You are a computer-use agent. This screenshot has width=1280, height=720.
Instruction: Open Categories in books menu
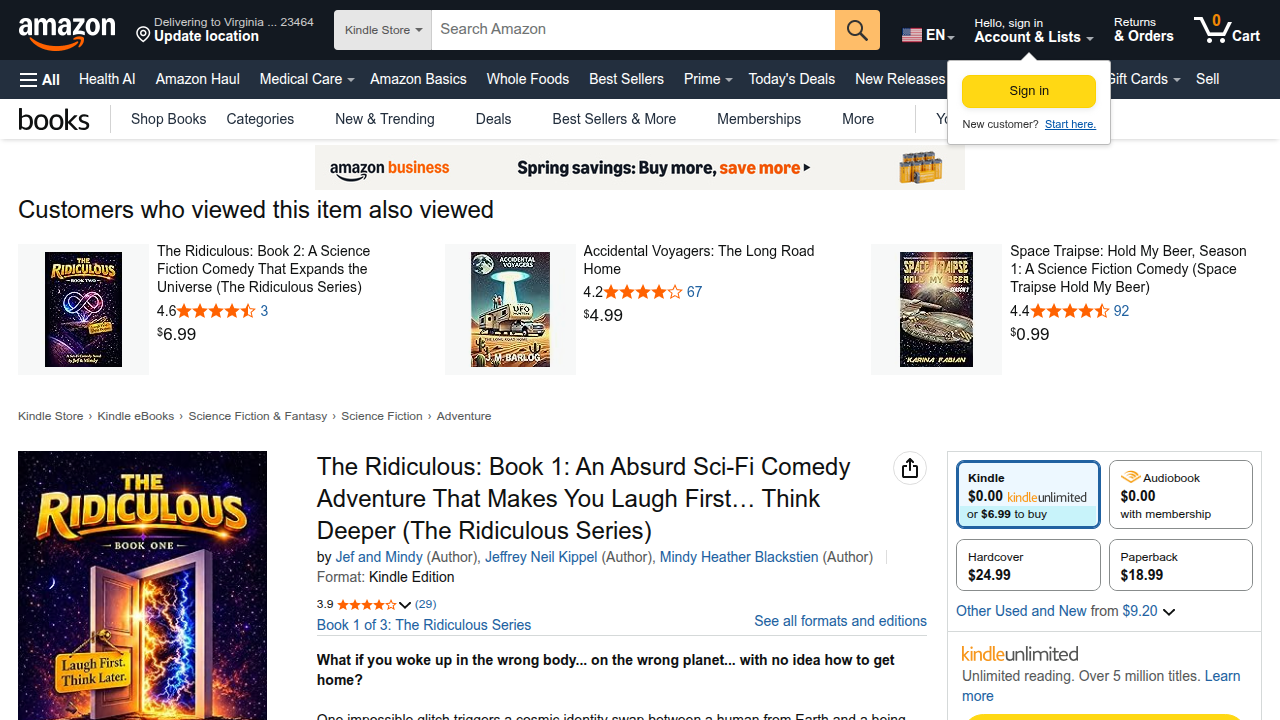260,119
